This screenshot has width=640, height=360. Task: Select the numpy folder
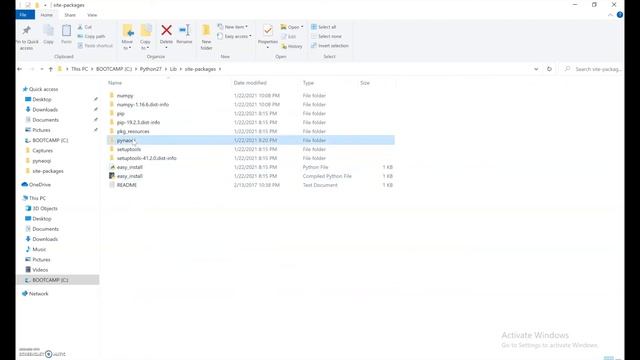[x=251, y=96]
